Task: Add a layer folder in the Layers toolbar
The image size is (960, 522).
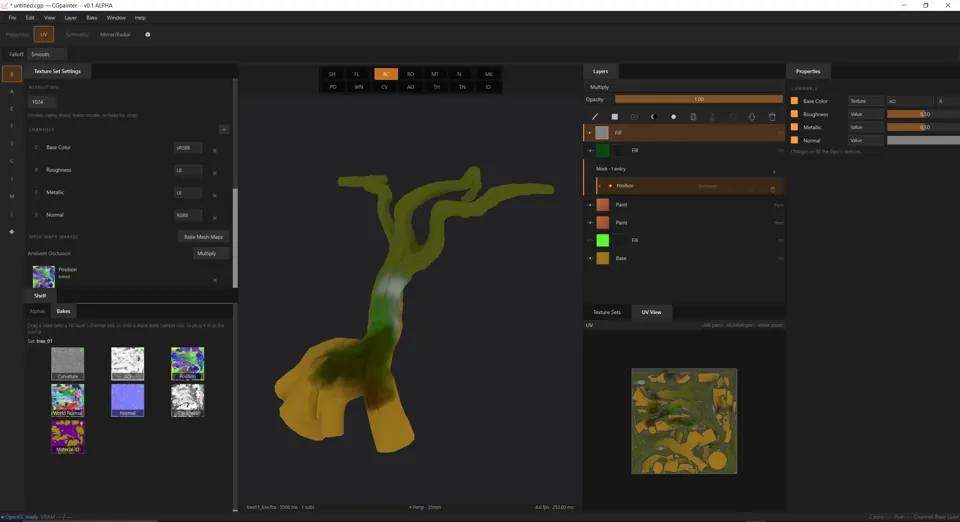Action: click(634, 117)
